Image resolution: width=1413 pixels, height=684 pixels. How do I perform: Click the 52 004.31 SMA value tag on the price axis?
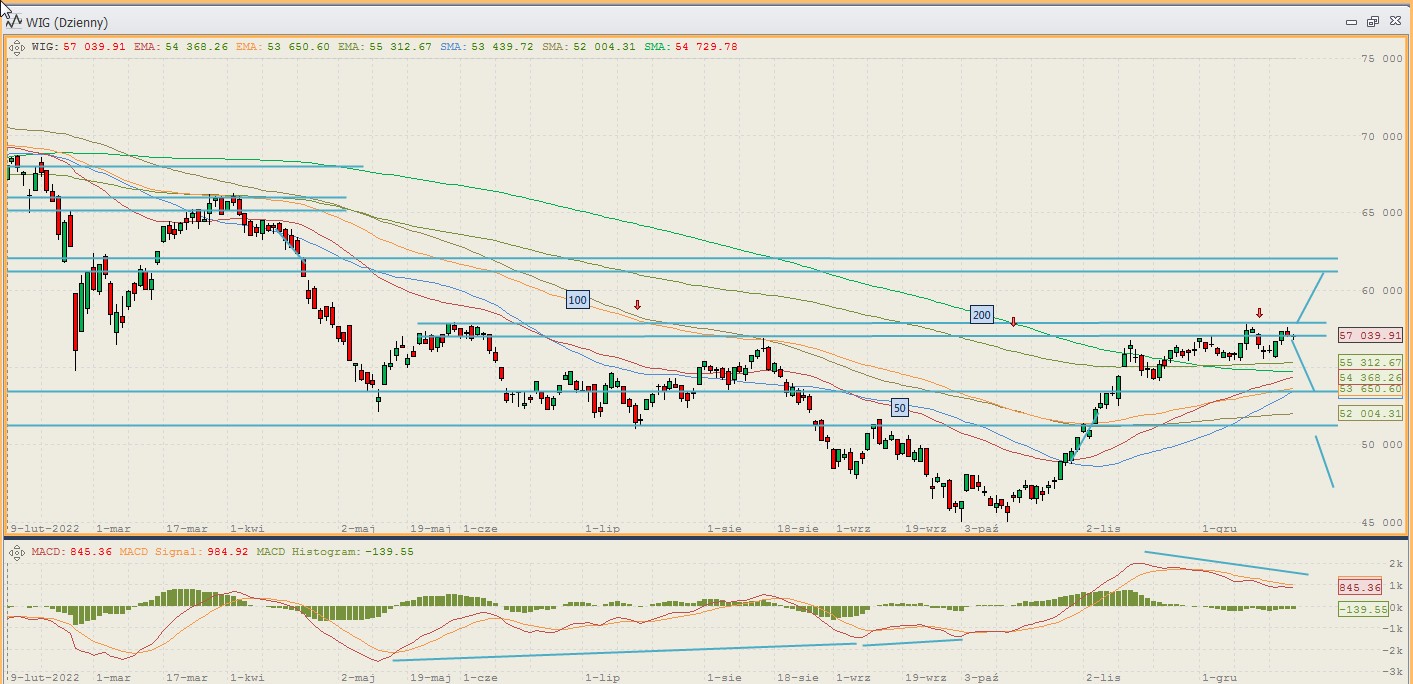pos(1370,413)
